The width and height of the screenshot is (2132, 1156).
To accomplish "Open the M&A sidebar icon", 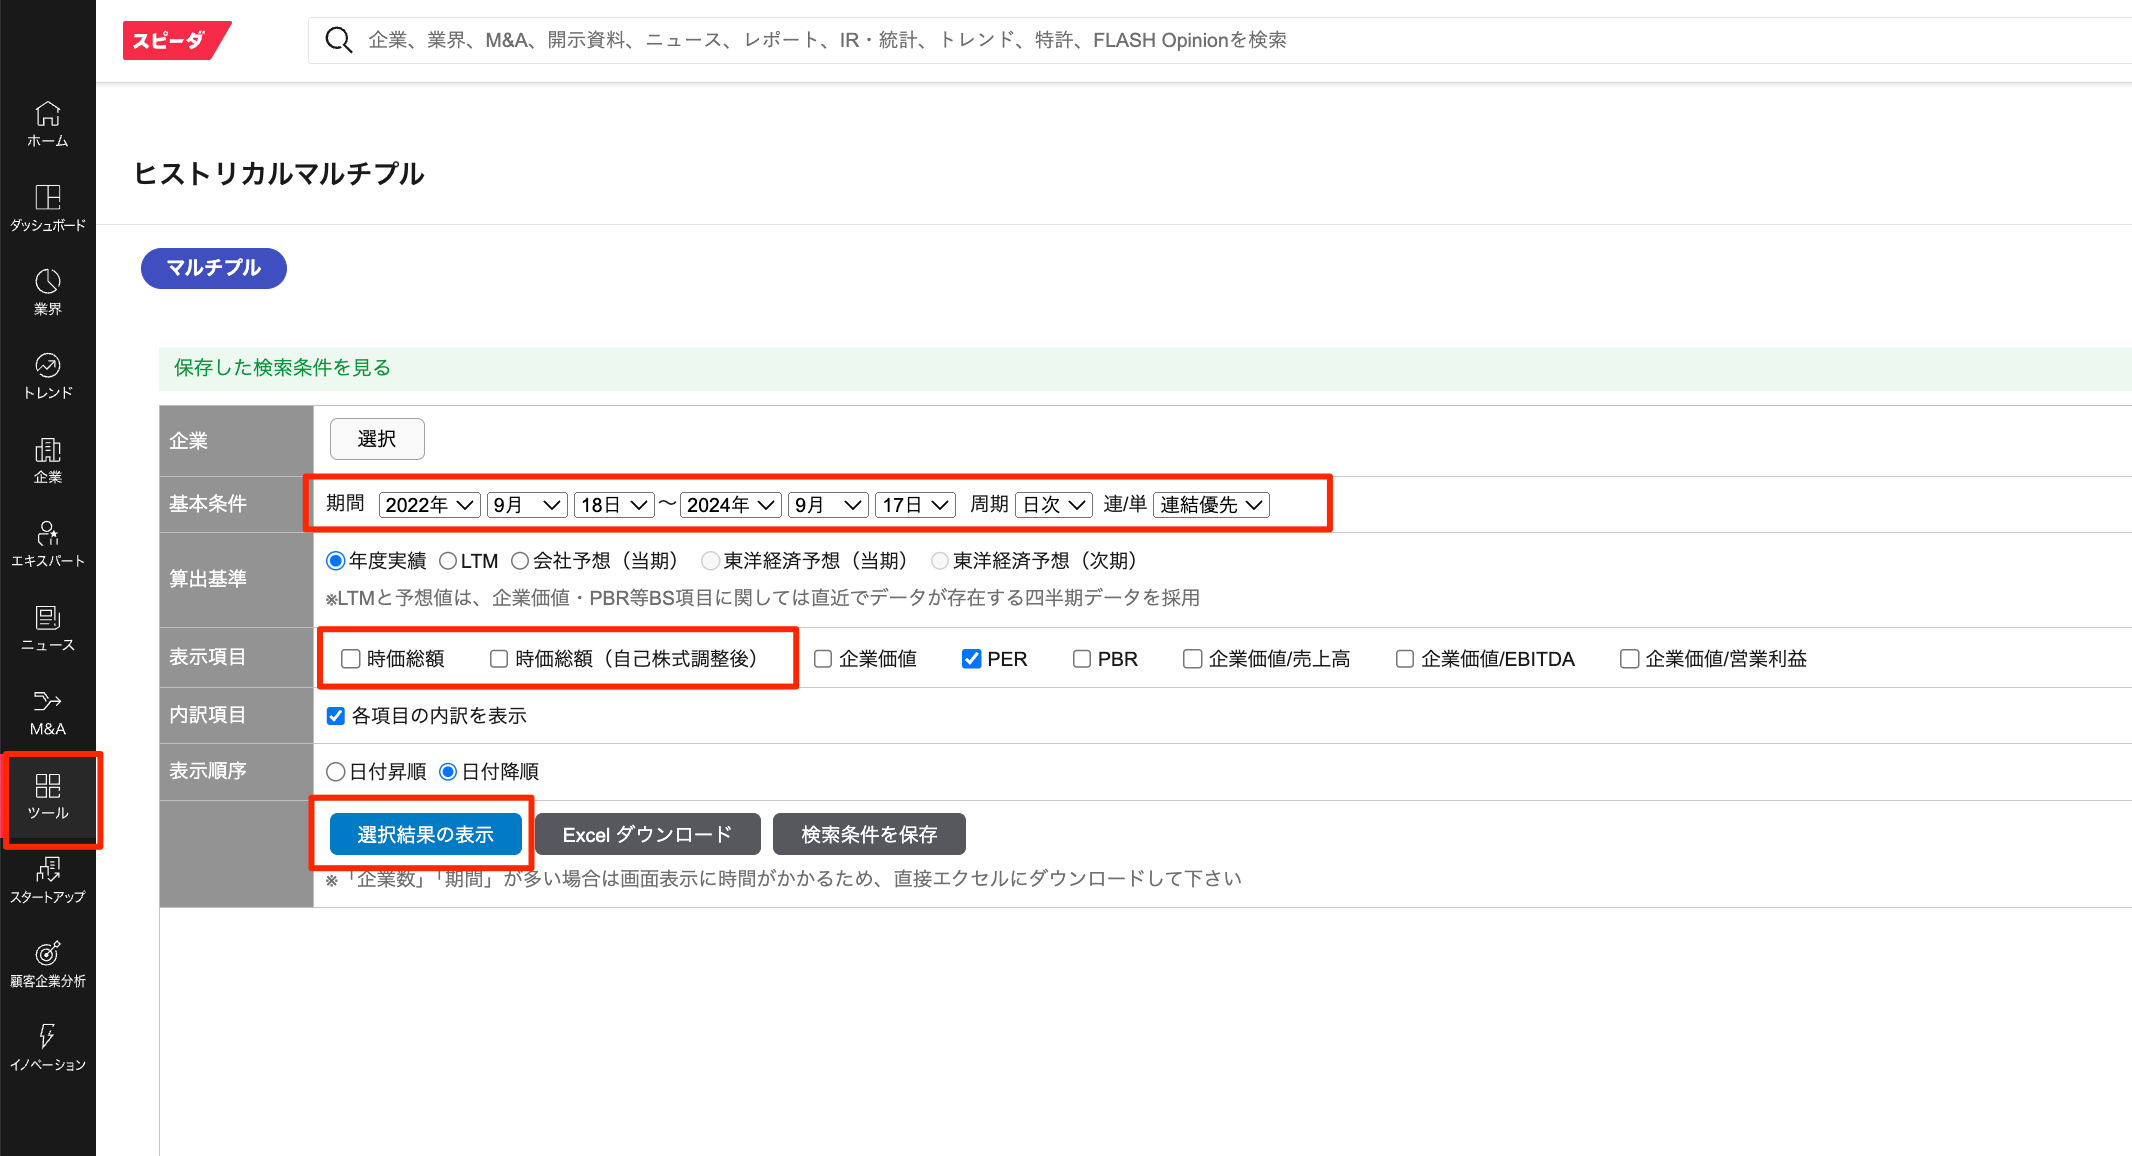I will coord(47,712).
